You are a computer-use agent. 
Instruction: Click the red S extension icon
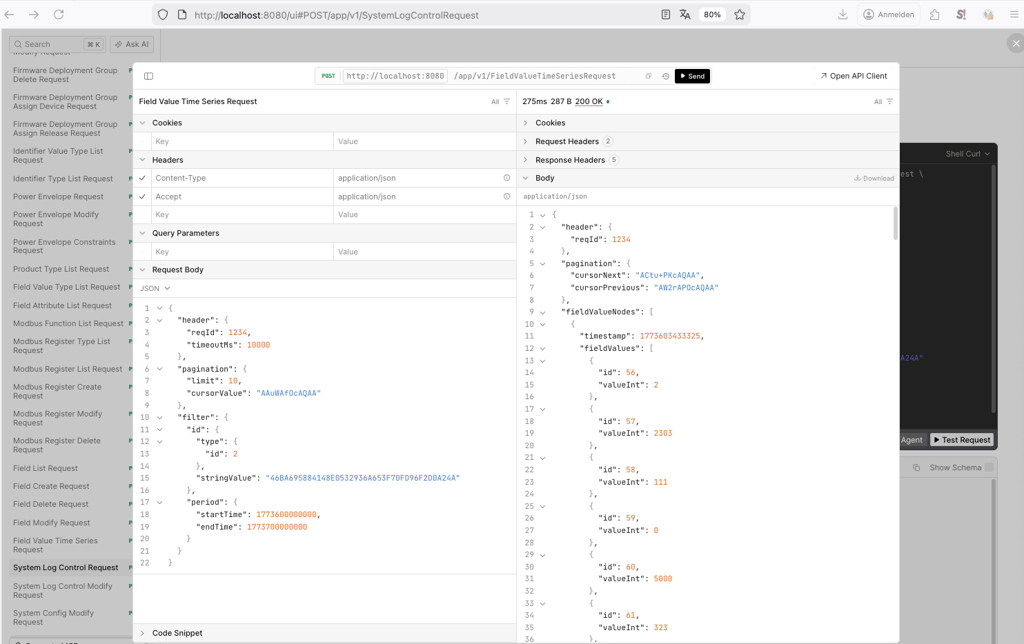coord(961,14)
